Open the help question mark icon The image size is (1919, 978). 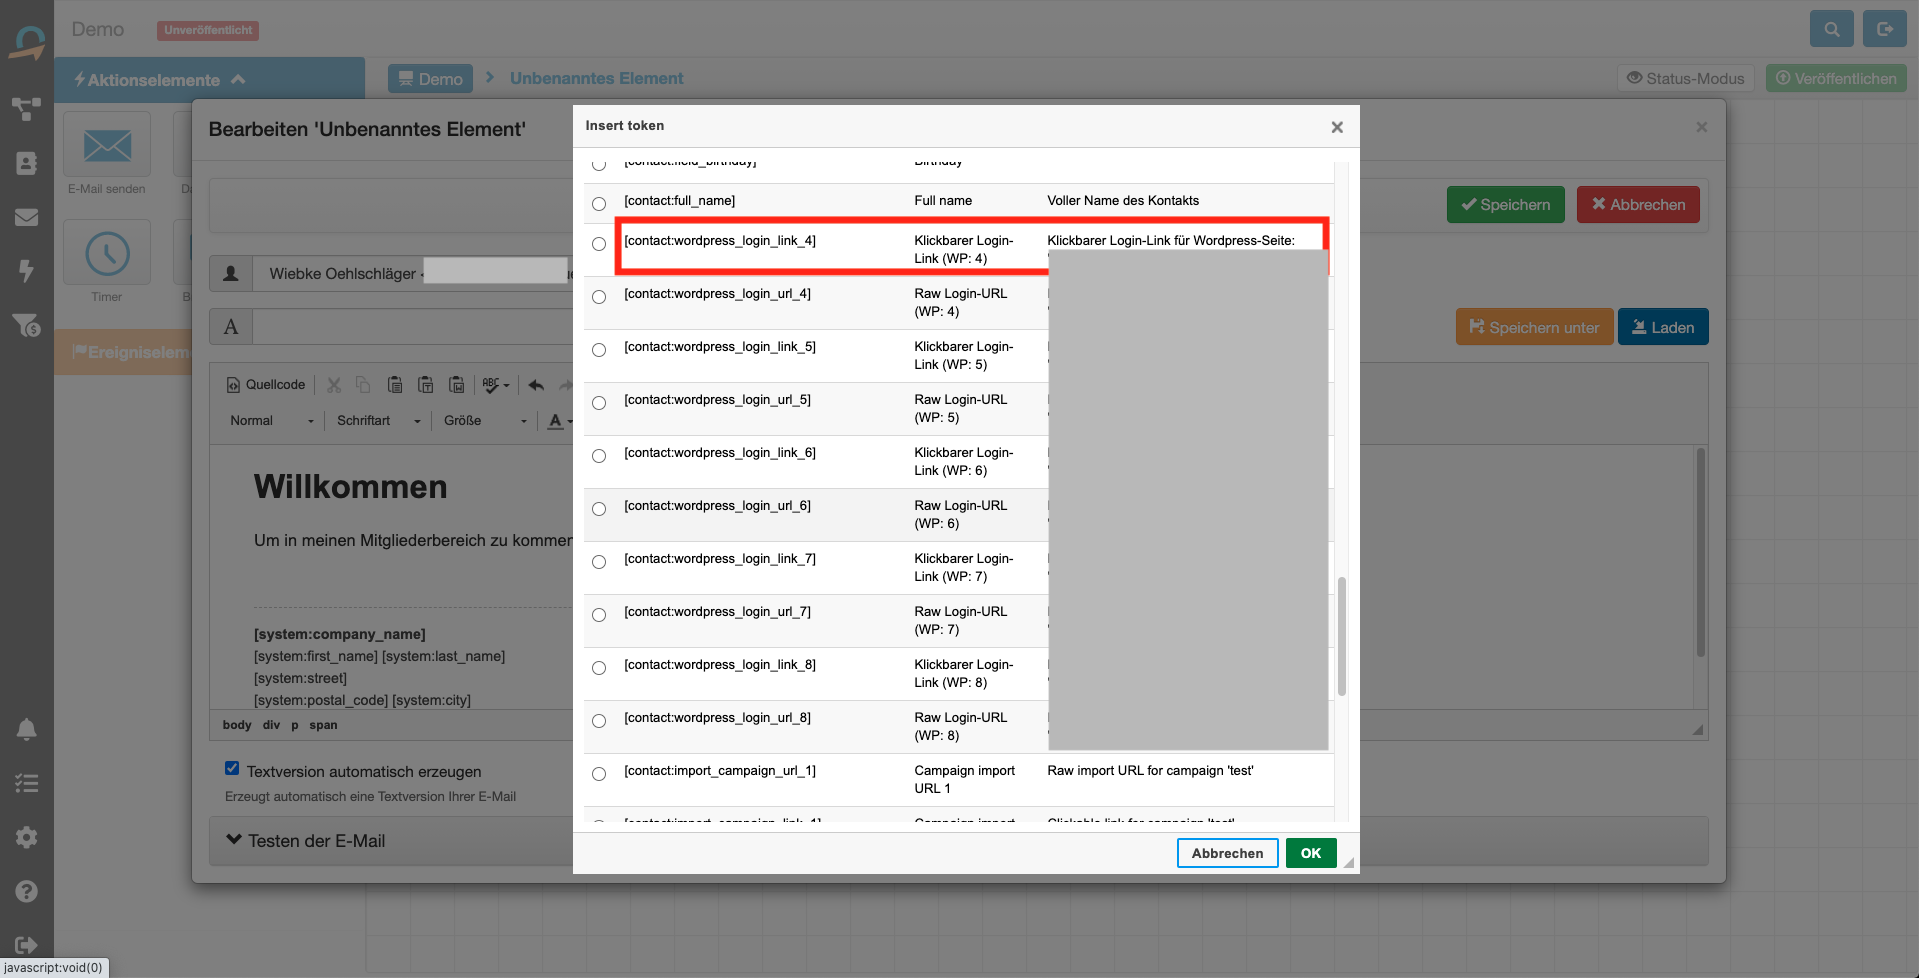(27, 891)
